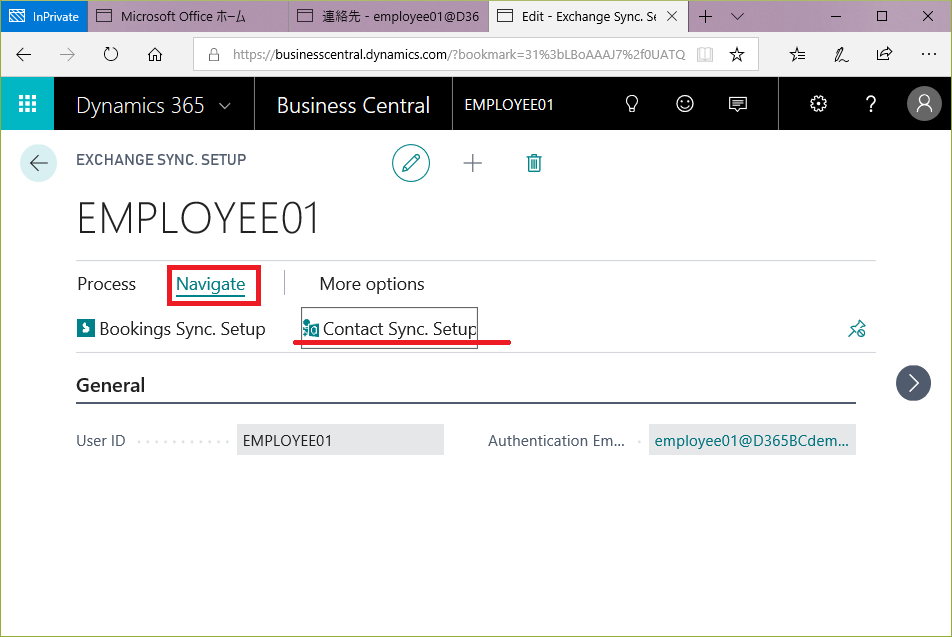This screenshot has height=637, width=952.
Task: Unpin the action bar pin icon
Action: (x=857, y=329)
